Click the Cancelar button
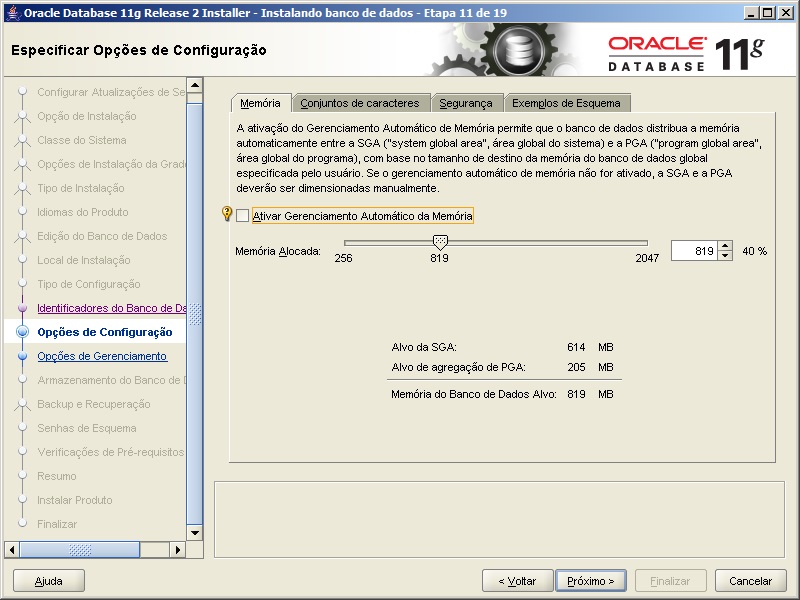The height and width of the screenshot is (600, 800). [751, 581]
